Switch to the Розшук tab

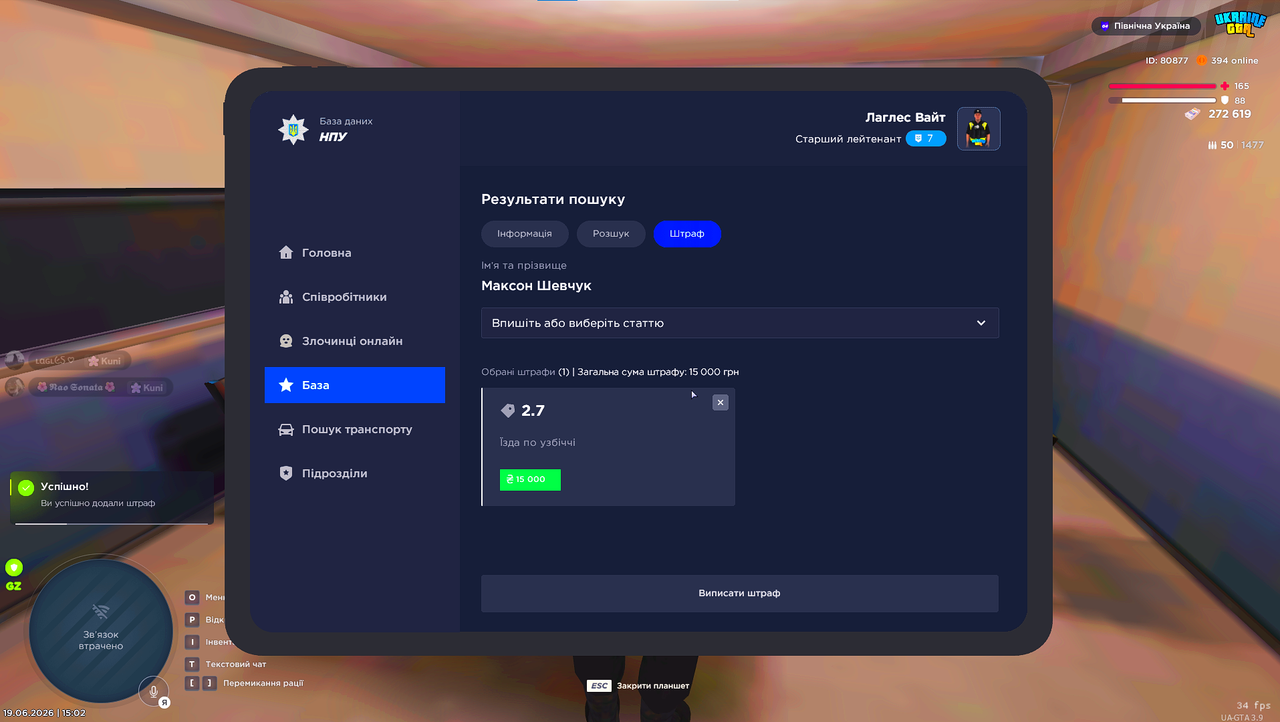(x=611, y=234)
